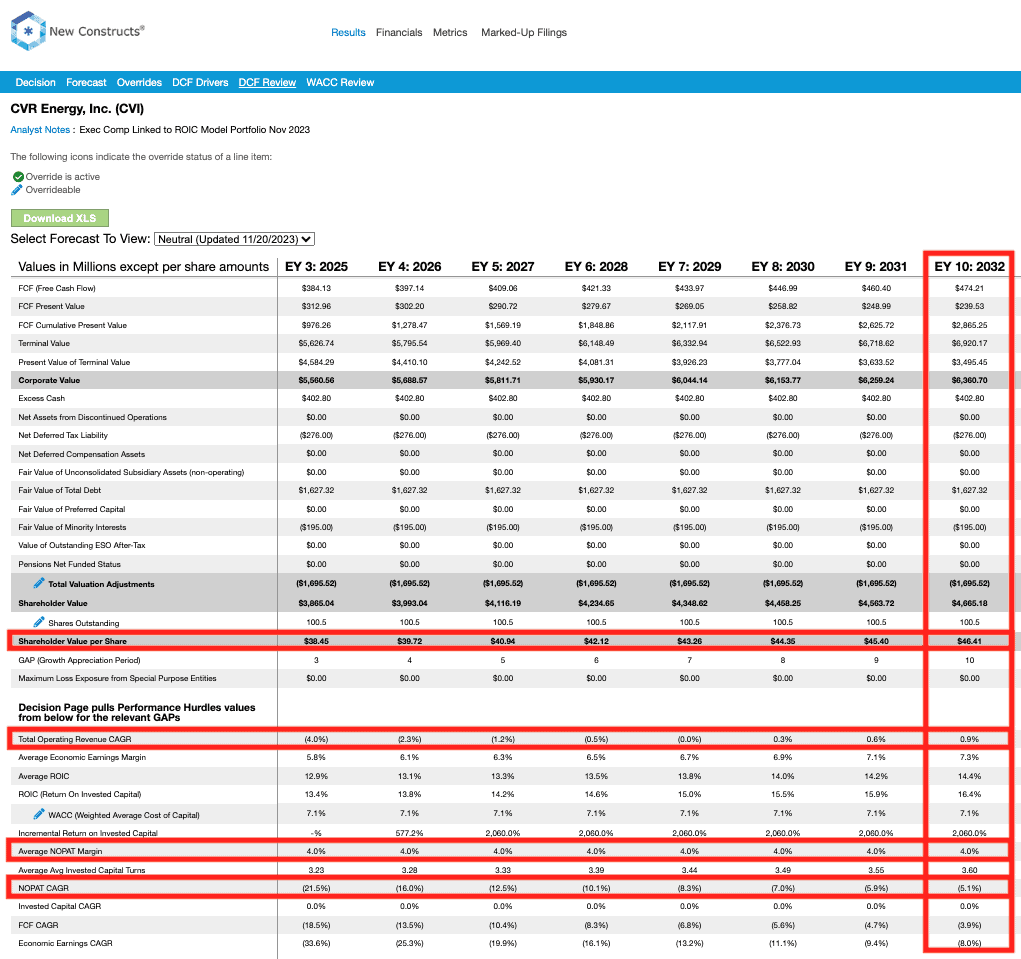Click the FCF CAGR row label
This screenshot has height=959, width=1021.
pyautogui.click(x=38, y=925)
